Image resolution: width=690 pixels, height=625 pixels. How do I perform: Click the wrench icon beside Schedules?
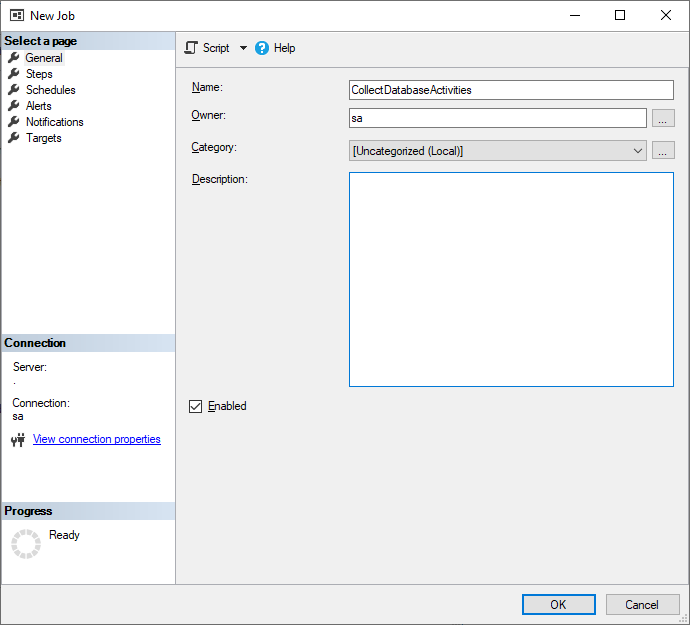tap(14, 90)
